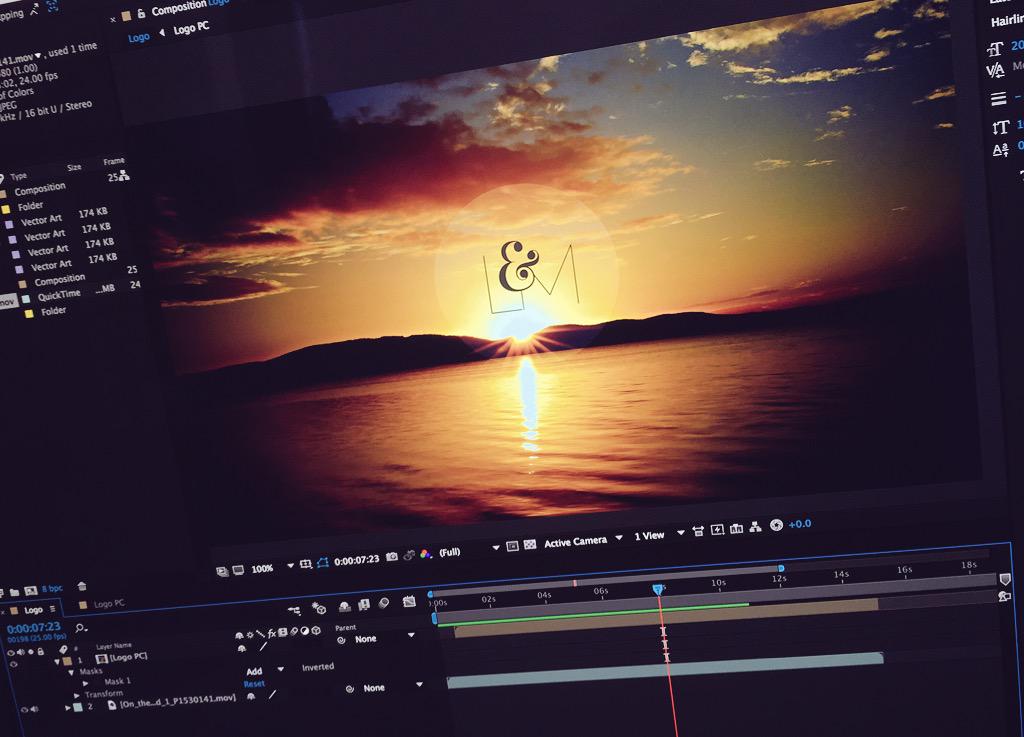1024x737 pixels.
Task: Click Logo PC in composition breadcrumb
Action: [191, 28]
